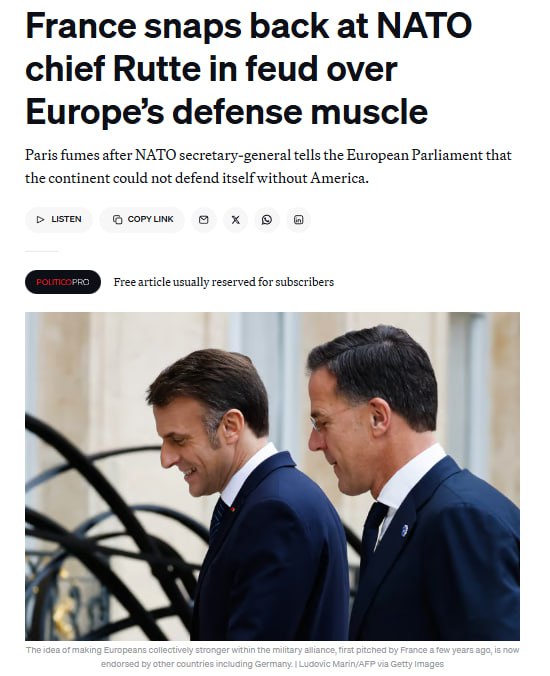
Task: Click the PRO portion of the badge
Action: point(80,282)
